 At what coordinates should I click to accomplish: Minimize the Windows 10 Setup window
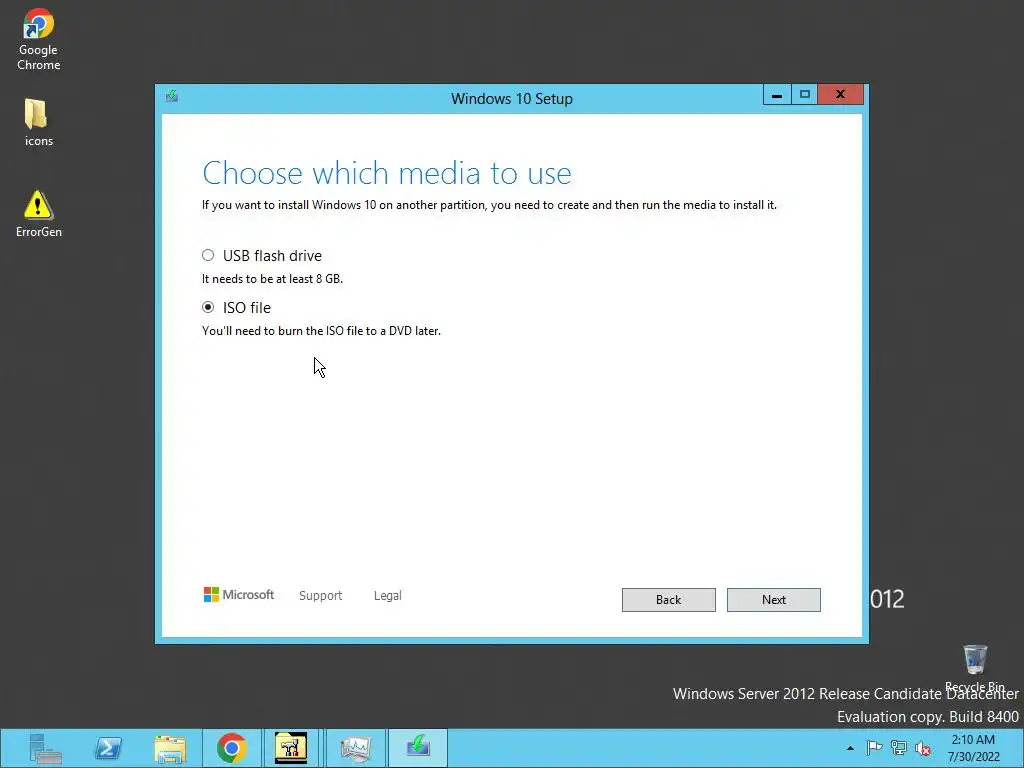pos(776,95)
